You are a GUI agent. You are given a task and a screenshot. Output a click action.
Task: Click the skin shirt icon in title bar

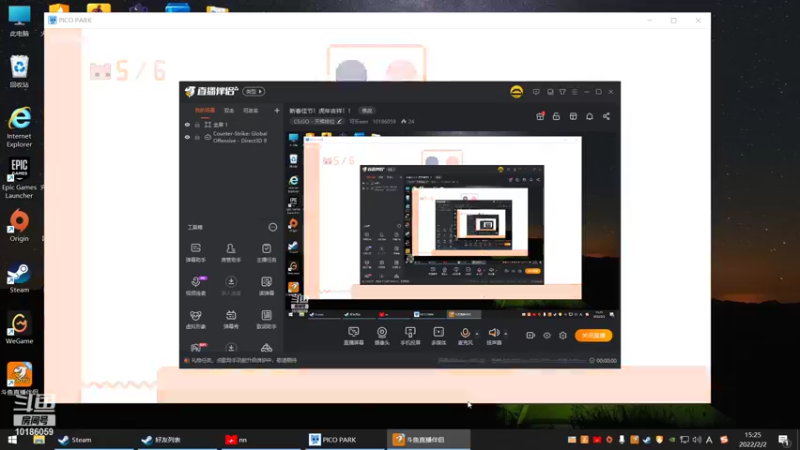(562, 92)
